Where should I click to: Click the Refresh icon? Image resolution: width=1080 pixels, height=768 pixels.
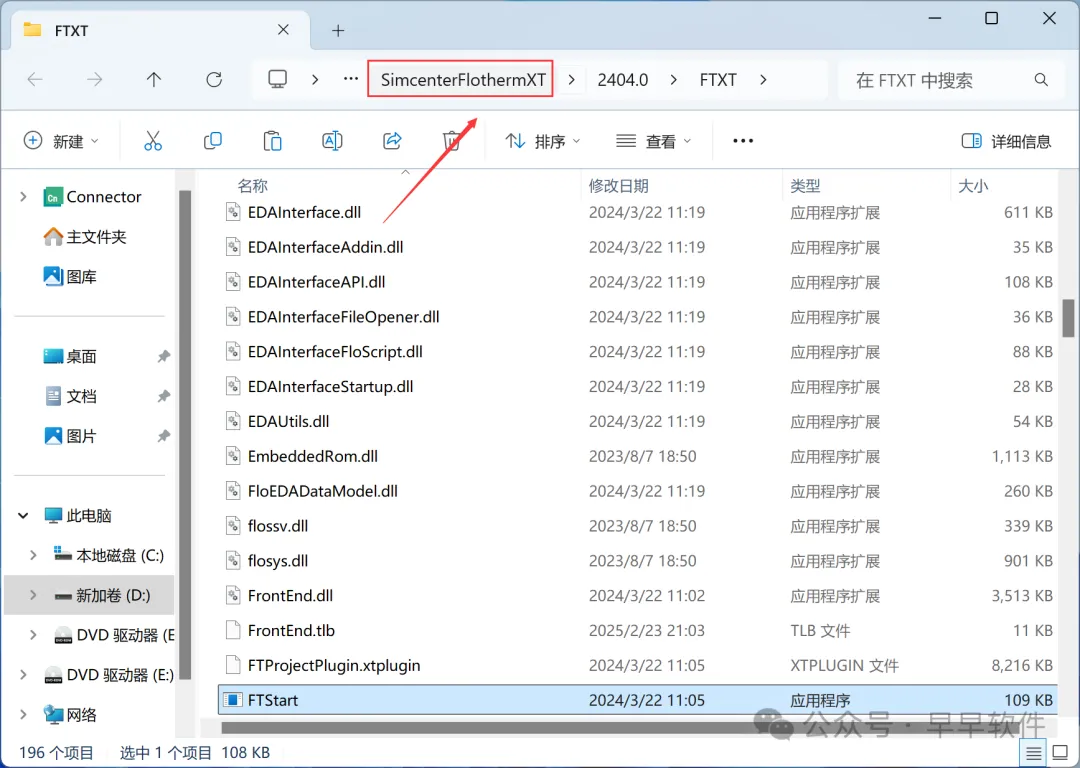[214, 80]
